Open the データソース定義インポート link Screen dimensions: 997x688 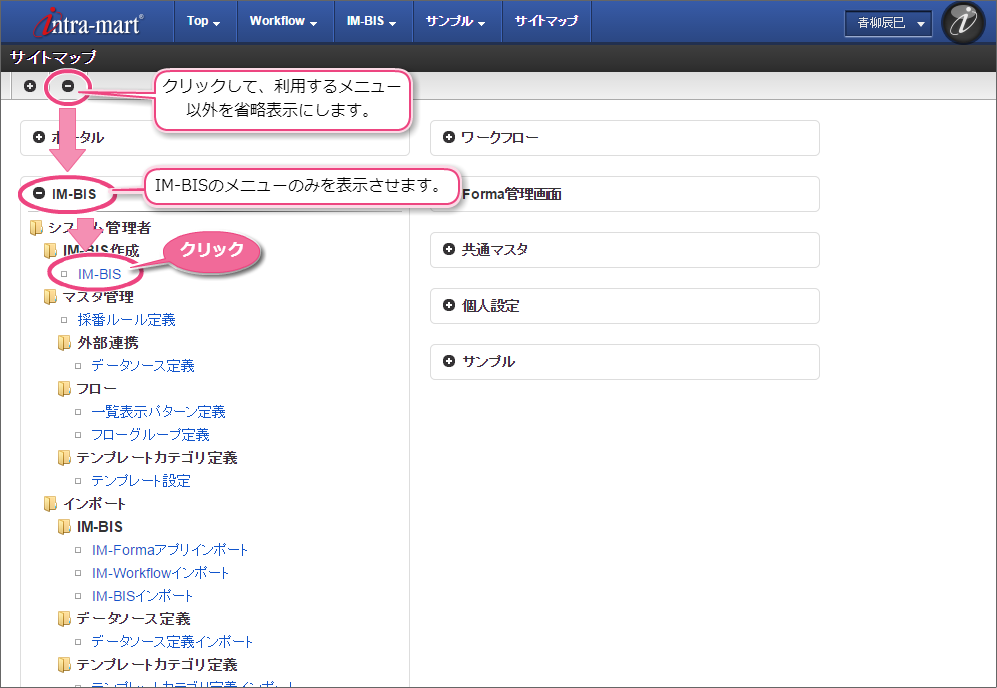click(x=172, y=642)
